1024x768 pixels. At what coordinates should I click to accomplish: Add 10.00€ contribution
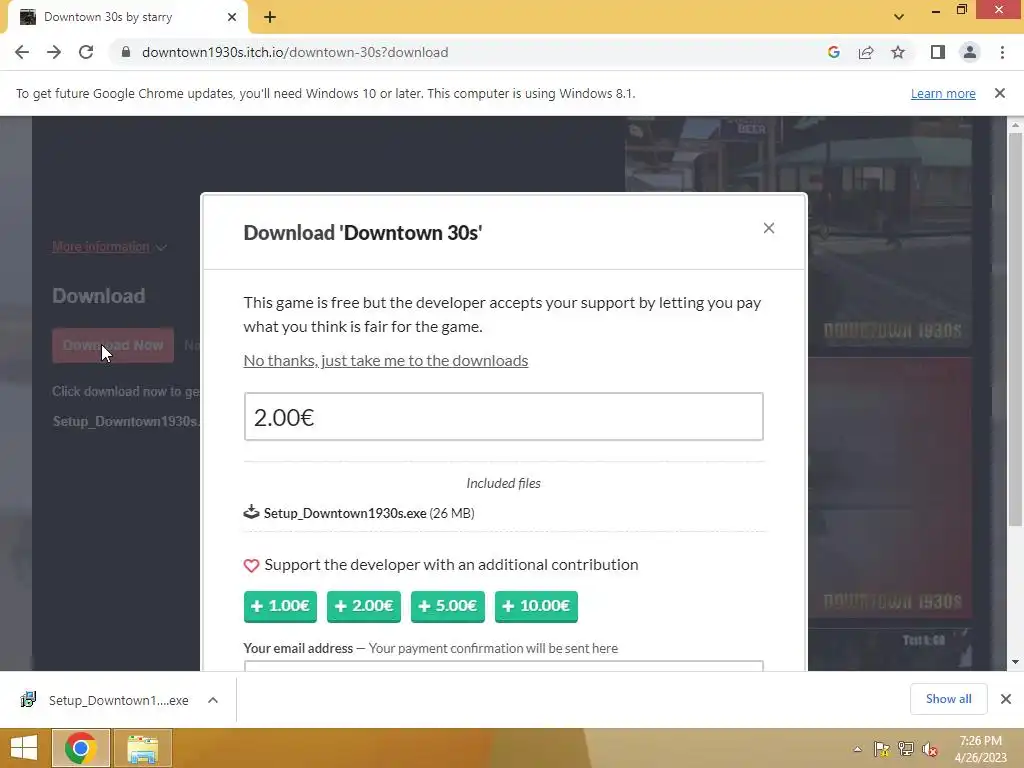click(x=536, y=607)
